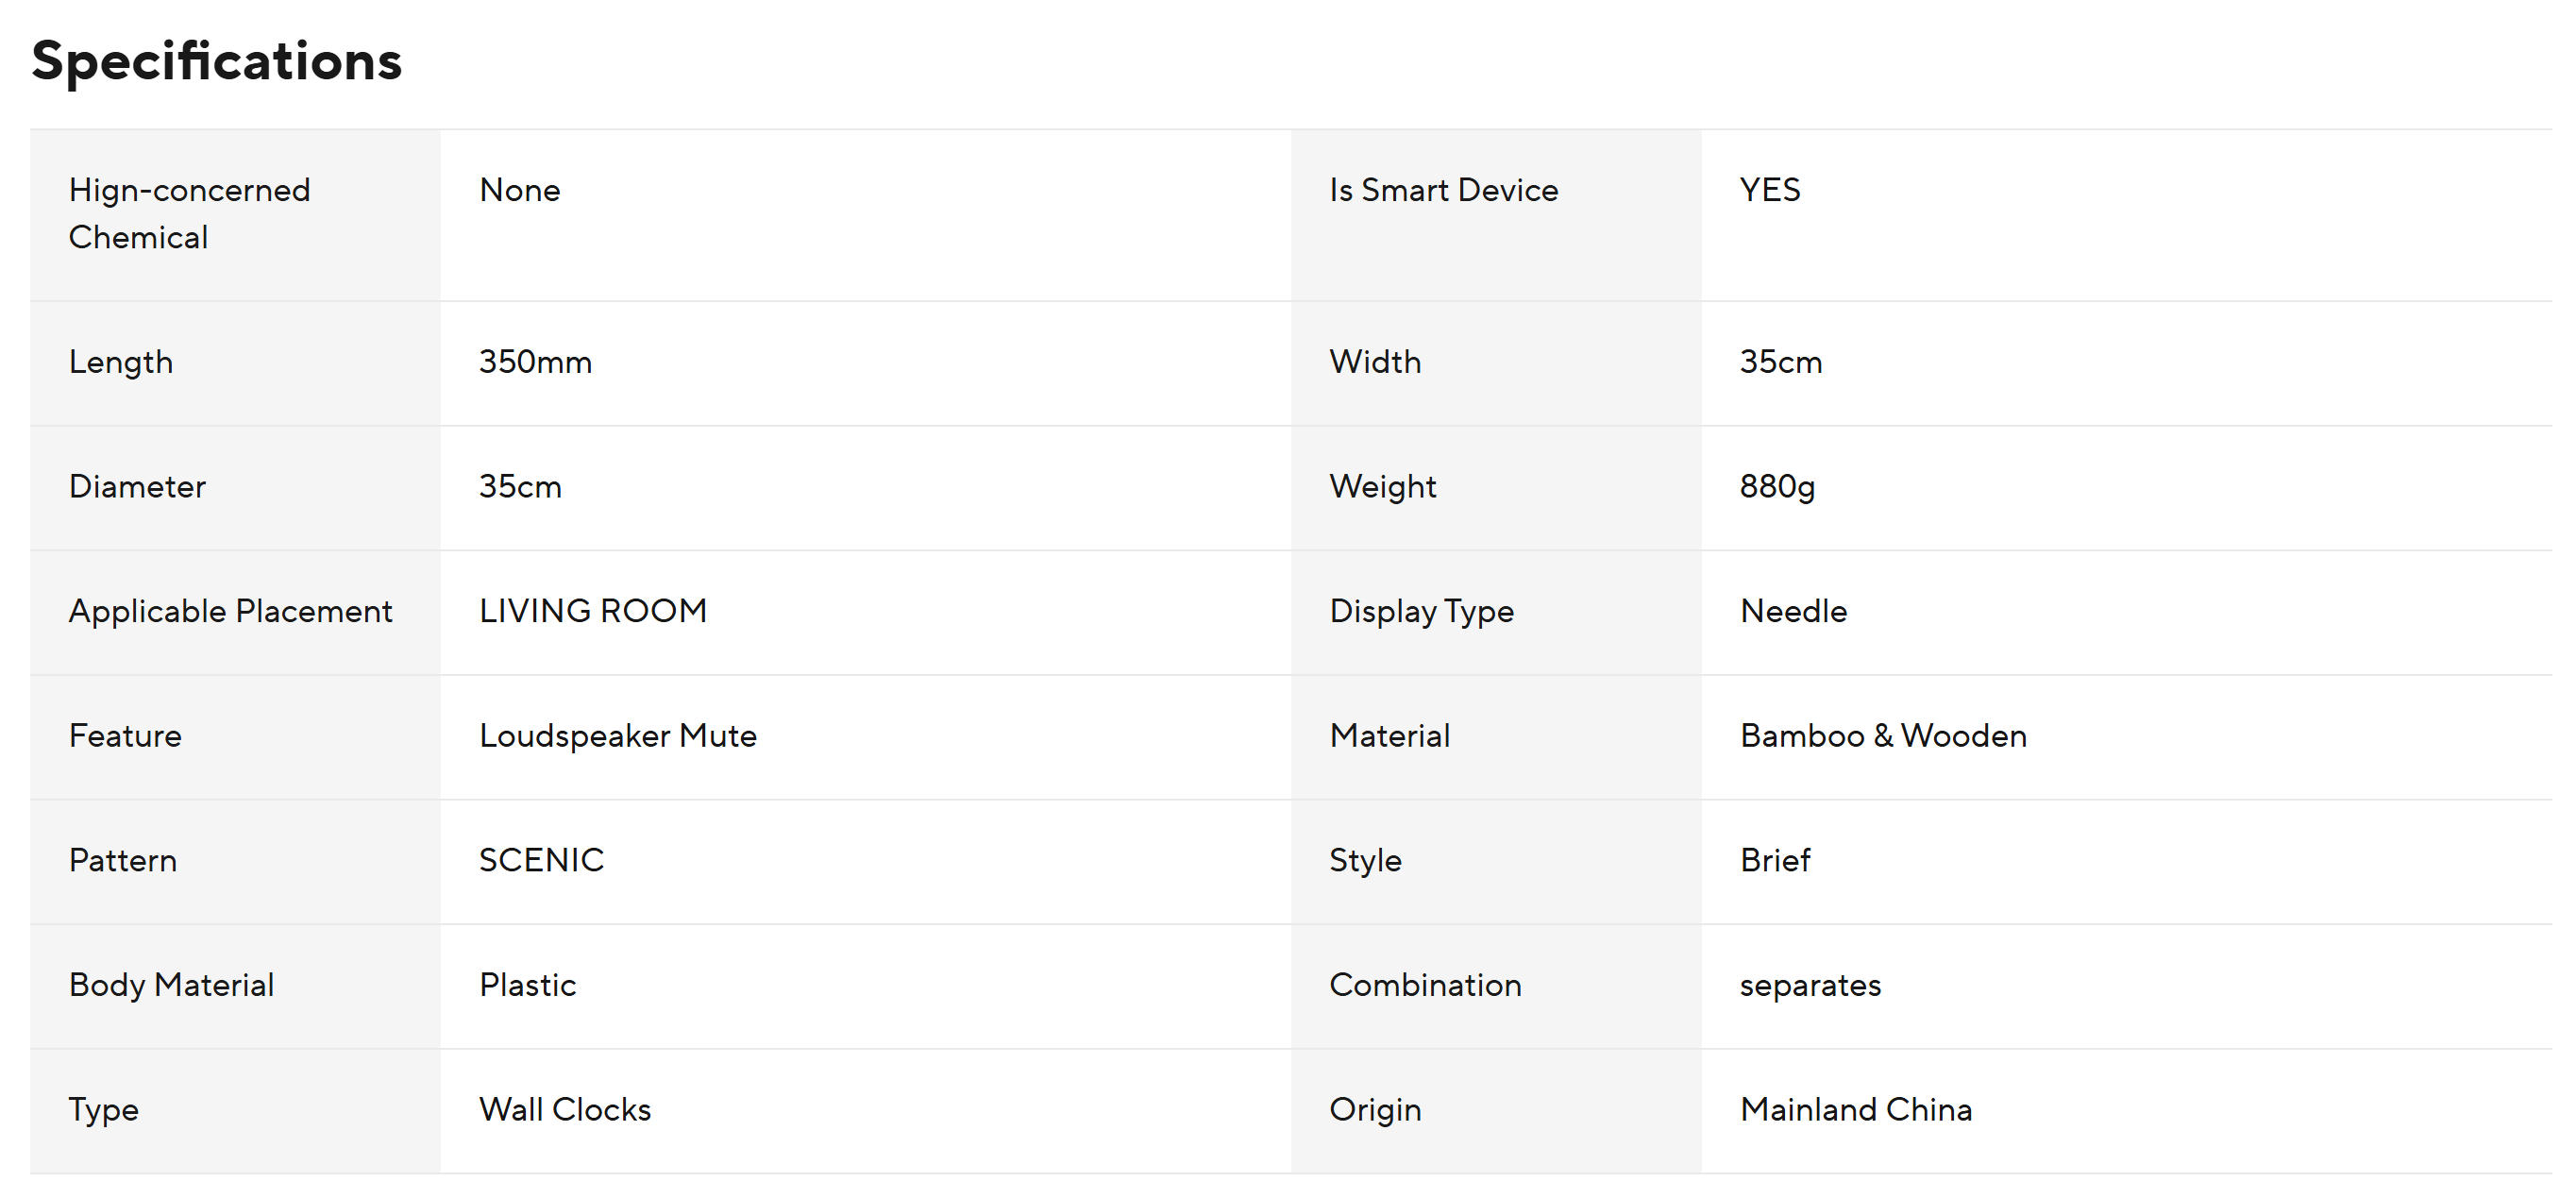This screenshot has width=2576, height=1198.
Task: Click the LIVING ROOM placement value
Action: [593, 611]
